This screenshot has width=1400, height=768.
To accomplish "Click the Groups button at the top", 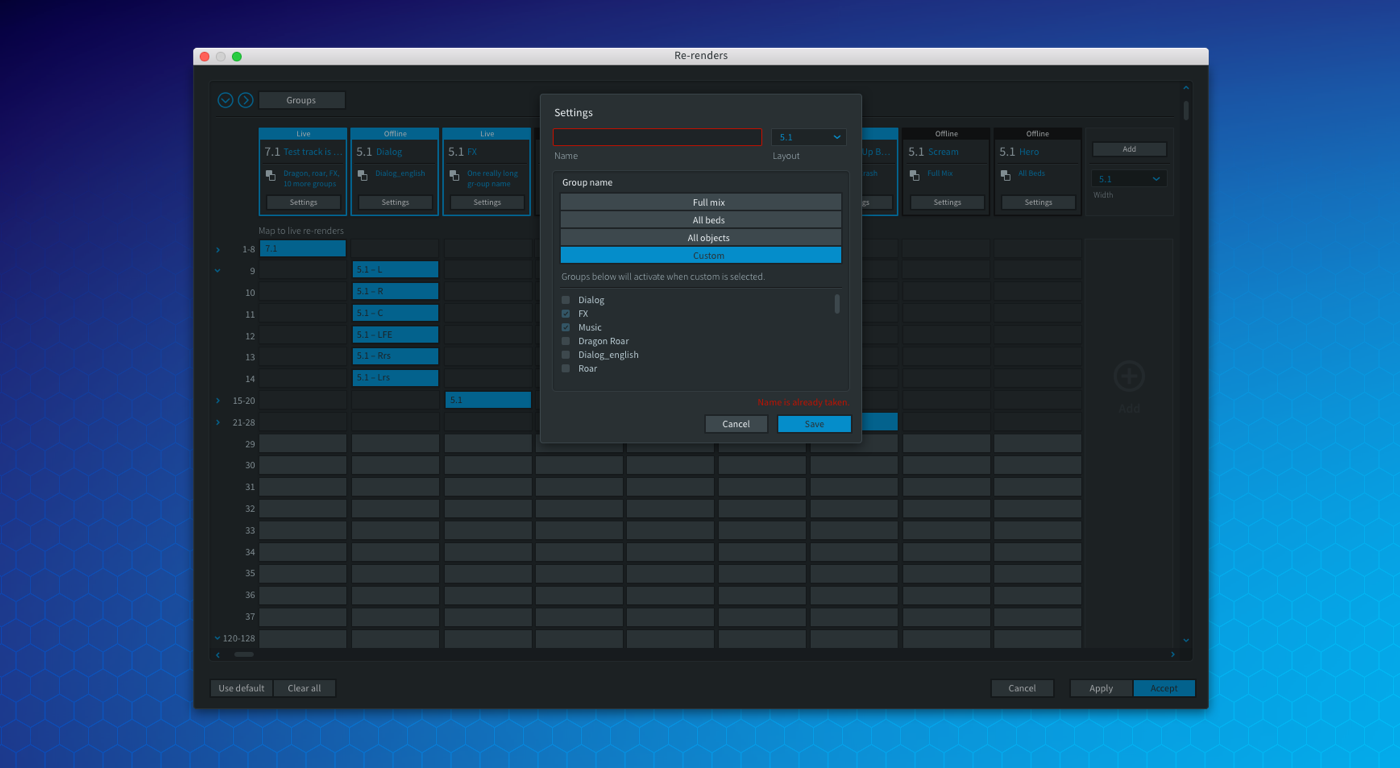I will click(302, 100).
